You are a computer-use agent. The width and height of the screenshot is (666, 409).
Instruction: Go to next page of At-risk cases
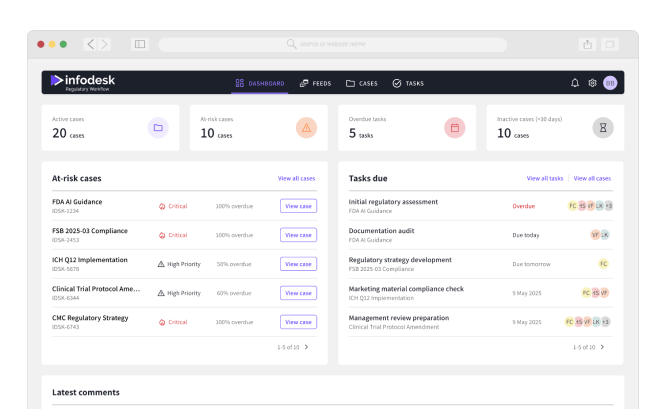point(306,347)
